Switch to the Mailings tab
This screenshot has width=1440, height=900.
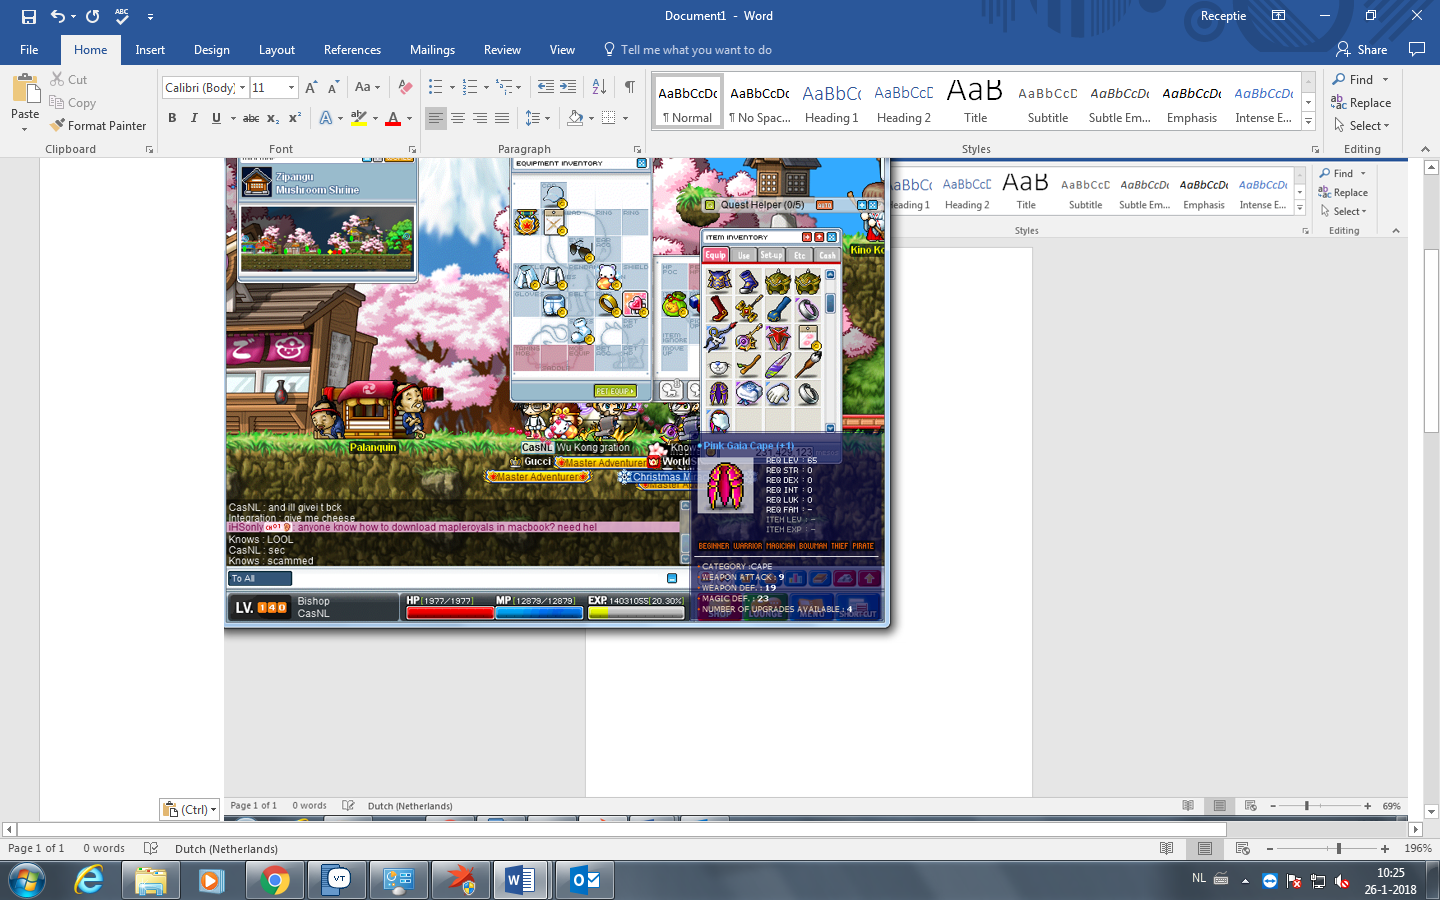tap(432, 49)
